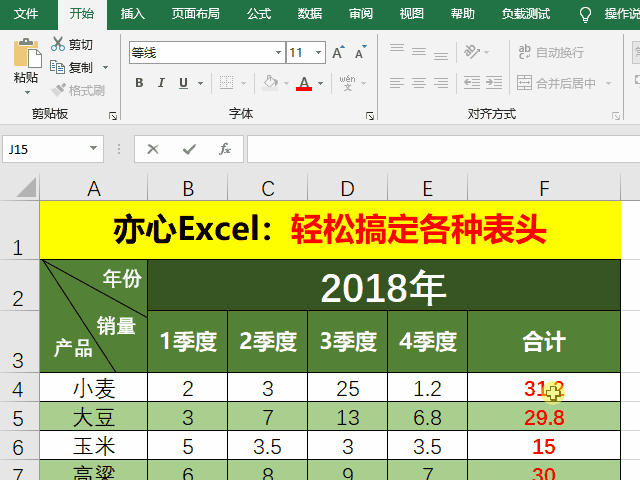Select column header A
Image resolution: width=640 pixels, height=480 pixels.
93,188
